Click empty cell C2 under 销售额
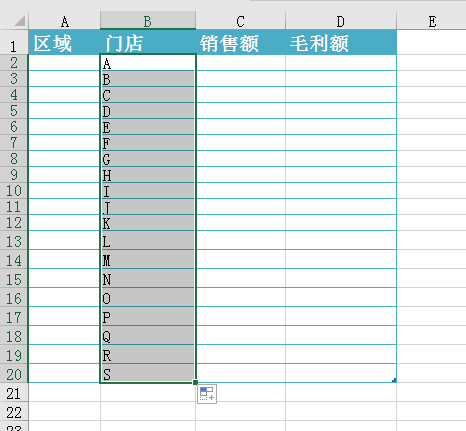Image resolution: width=466 pixels, height=431 pixels. [x=240, y=63]
